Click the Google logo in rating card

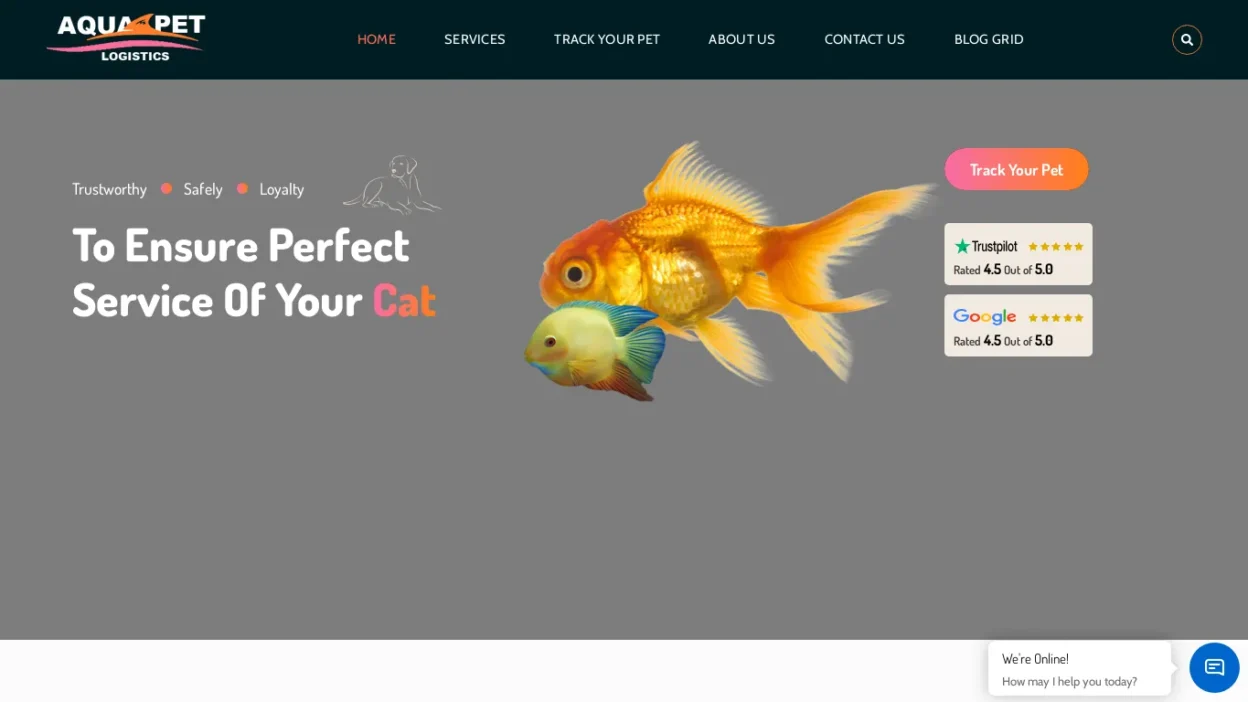point(985,318)
